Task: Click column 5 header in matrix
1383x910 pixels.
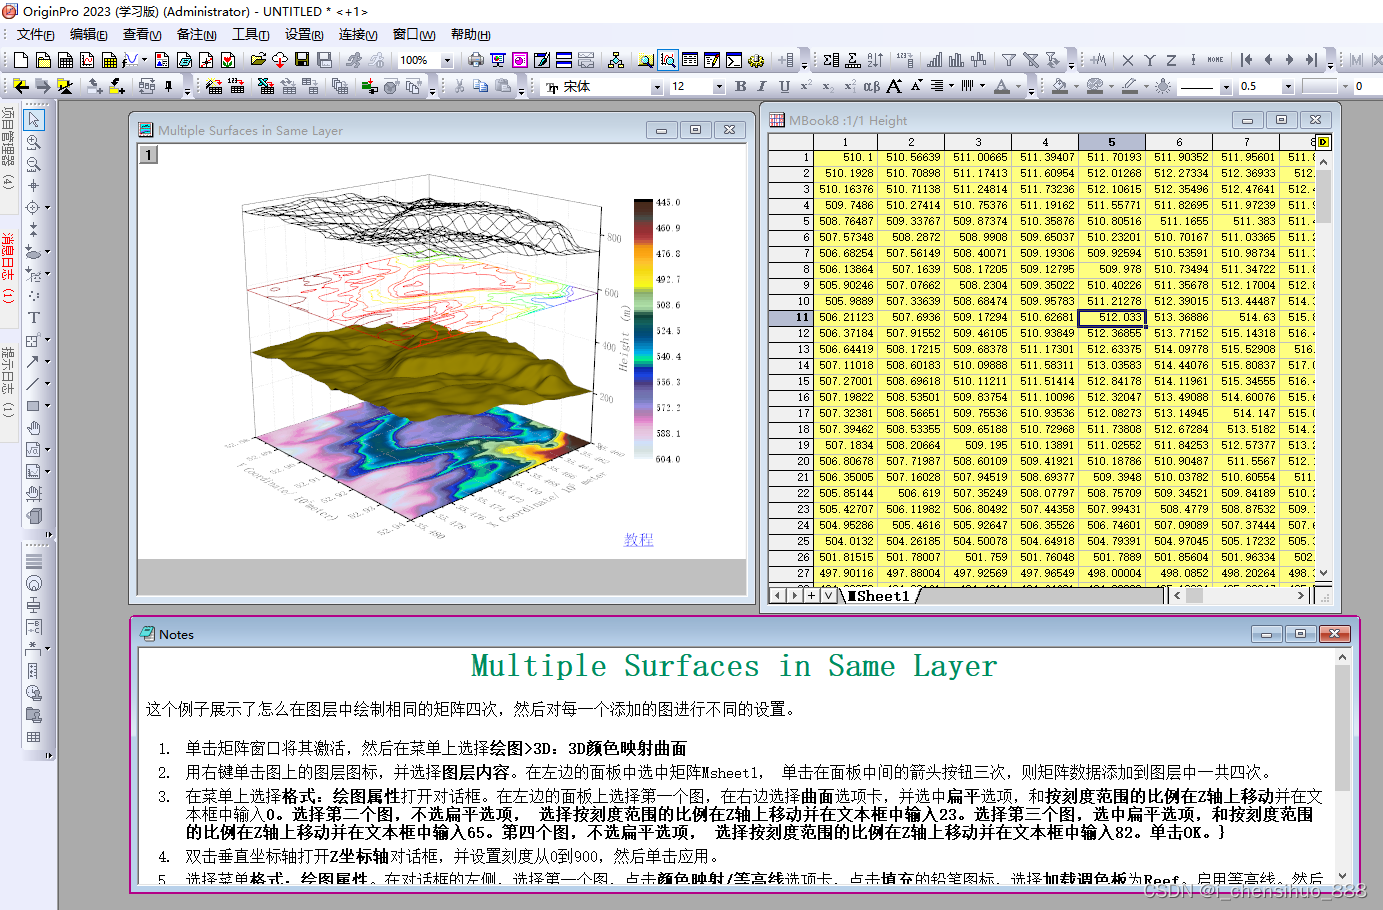Action: pyautogui.click(x=1111, y=142)
